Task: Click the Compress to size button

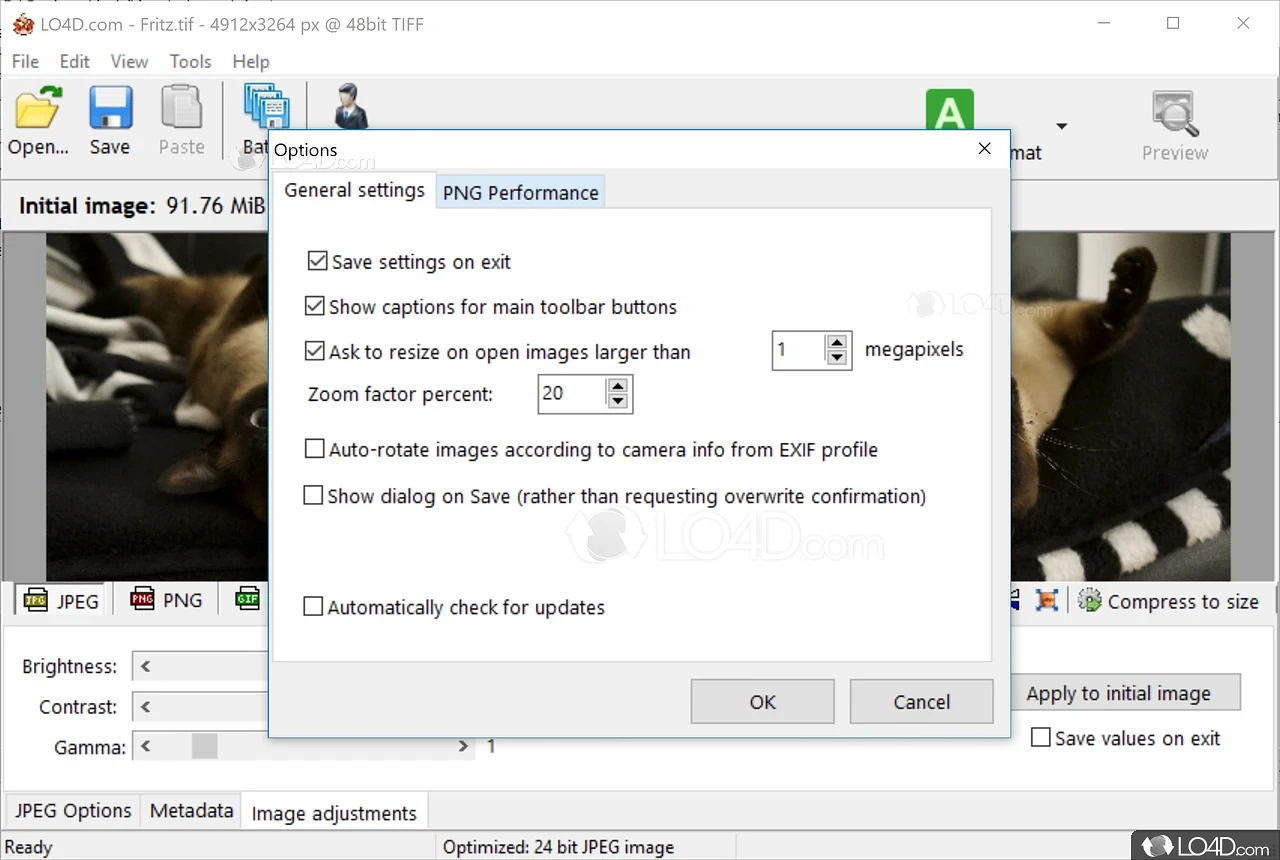Action: pyautogui.click(x=1169, y=601)
